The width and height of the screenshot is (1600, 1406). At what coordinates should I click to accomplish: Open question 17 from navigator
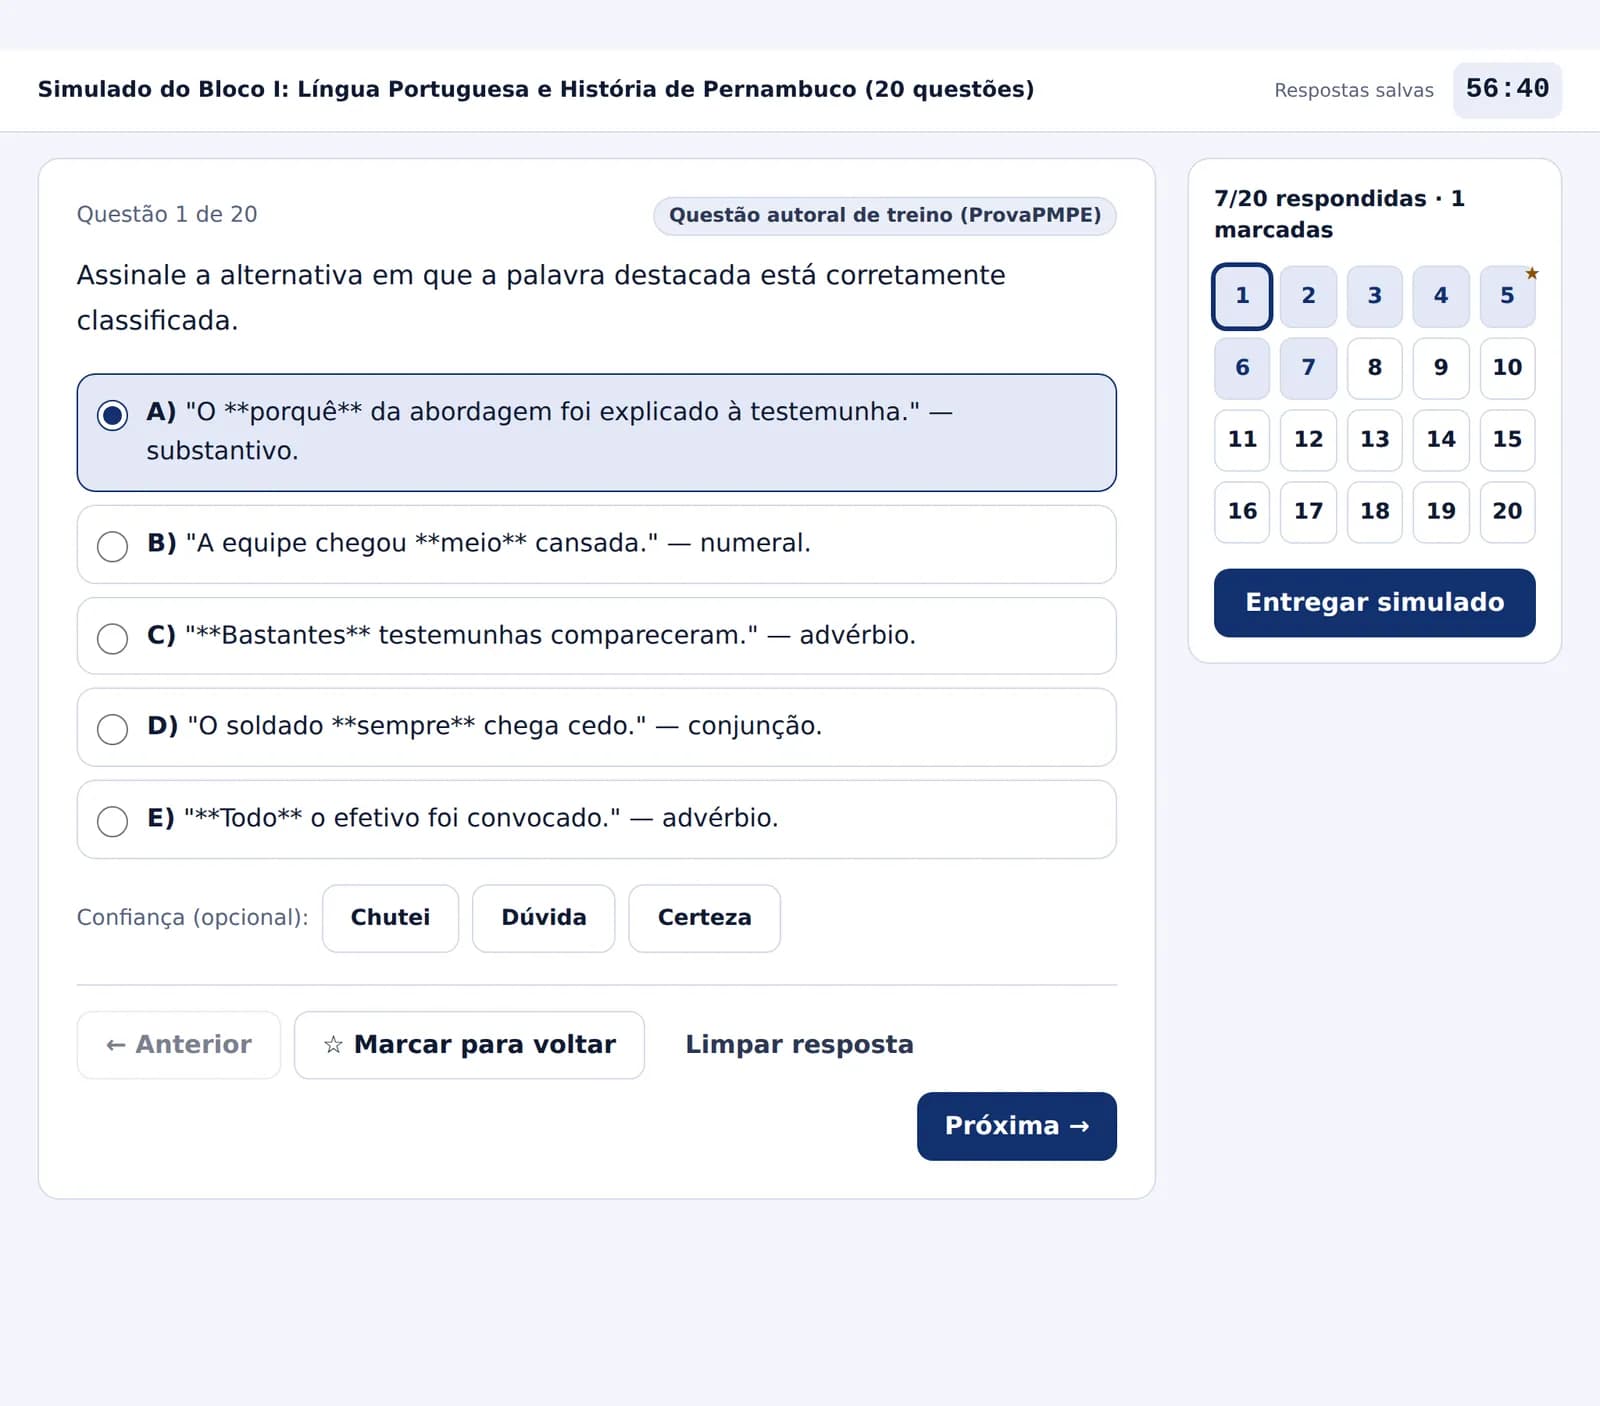click(1308, 512)
